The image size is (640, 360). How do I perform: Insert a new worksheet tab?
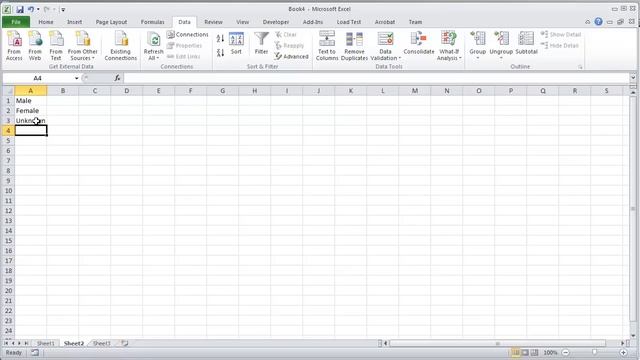point(124,343)
